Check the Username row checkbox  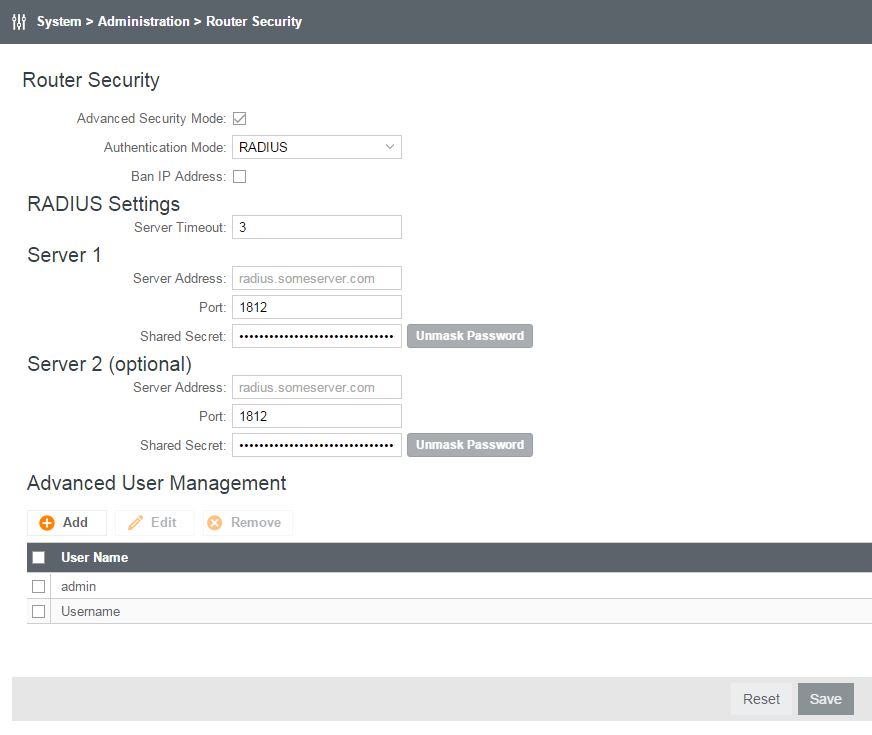(38, 612)
